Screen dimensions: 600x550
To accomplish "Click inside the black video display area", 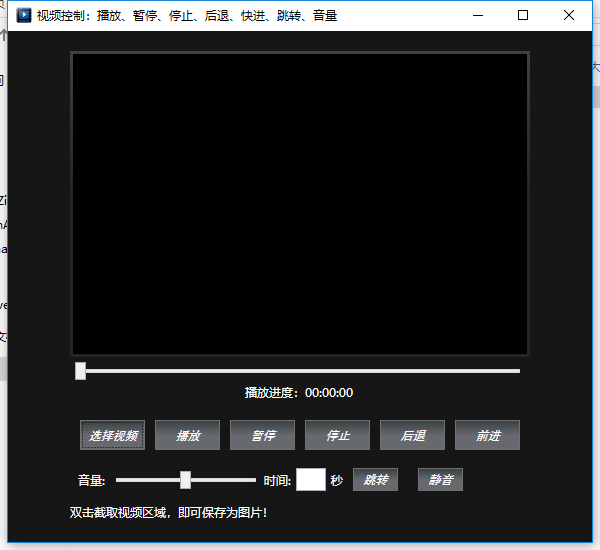I will coord(299,203).
